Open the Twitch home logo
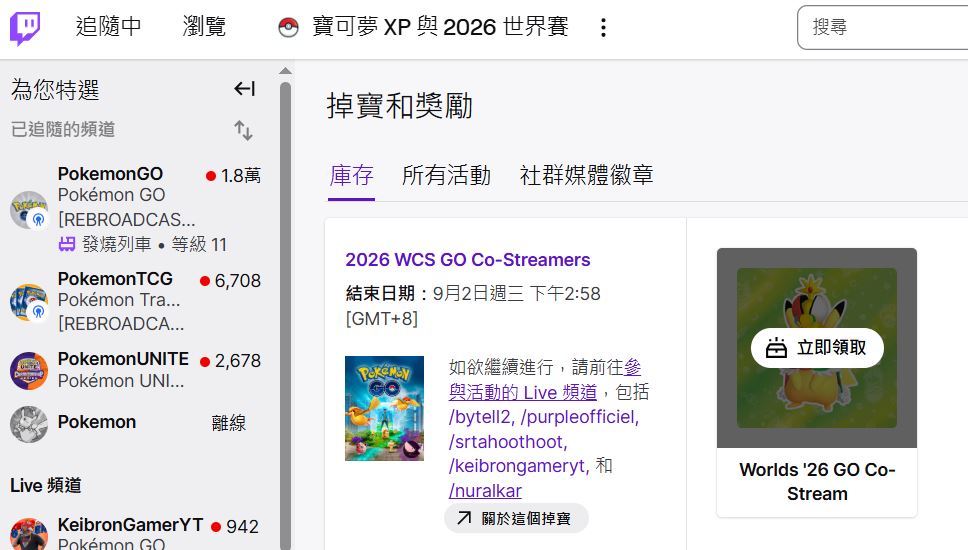This screenshot has width=968, height=550. coord(25,28)
